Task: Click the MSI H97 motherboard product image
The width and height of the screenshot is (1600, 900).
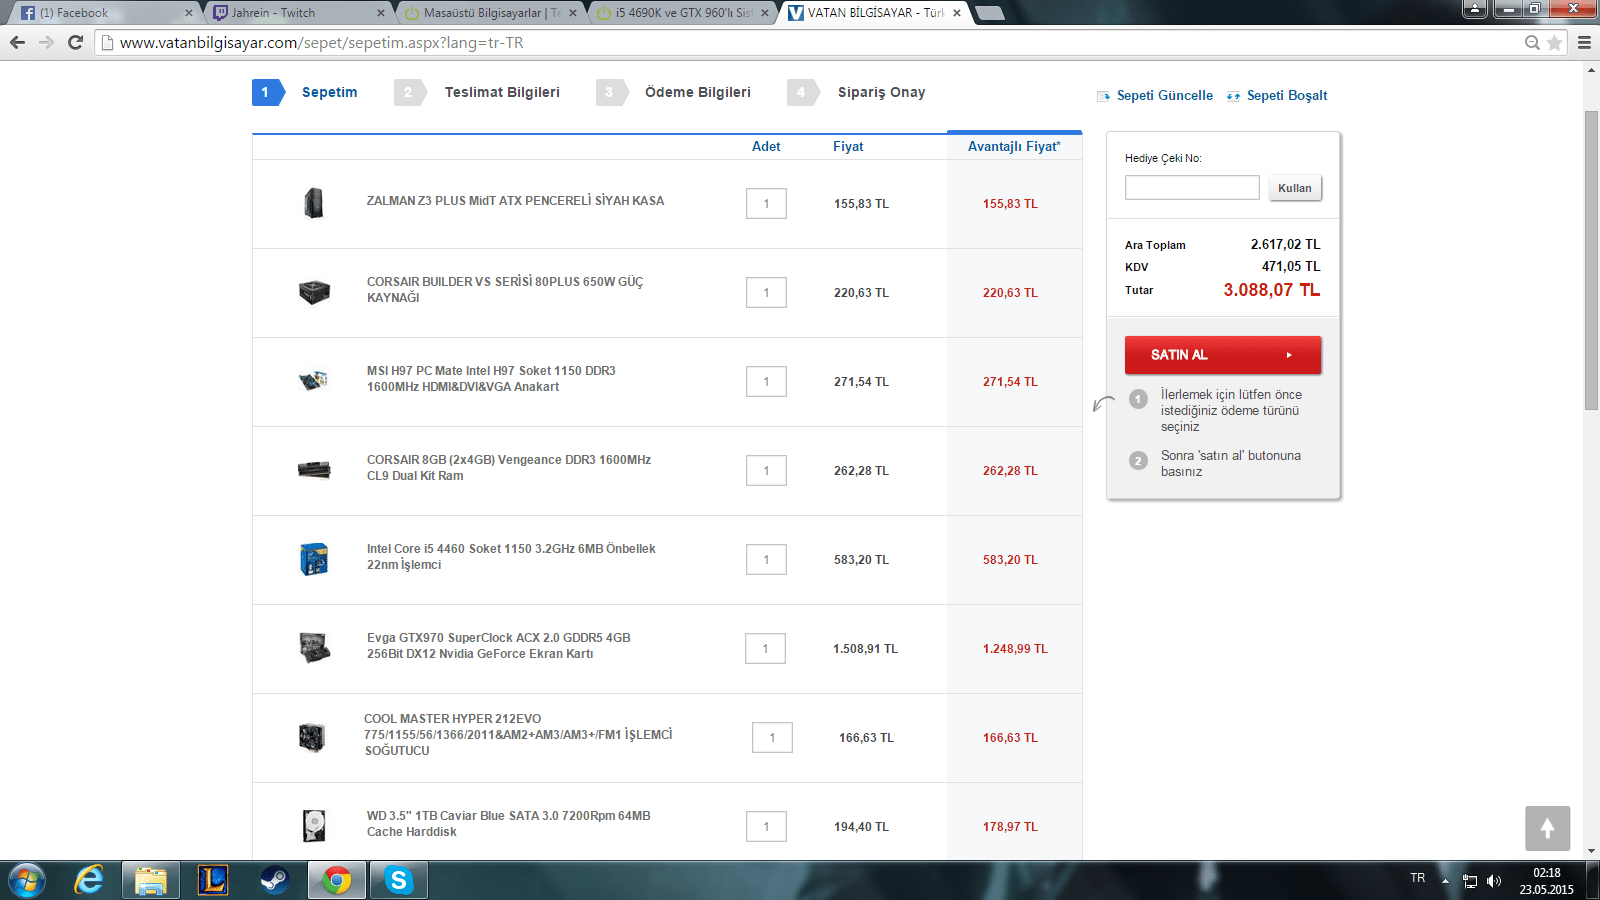Action: tap(314, 381)
